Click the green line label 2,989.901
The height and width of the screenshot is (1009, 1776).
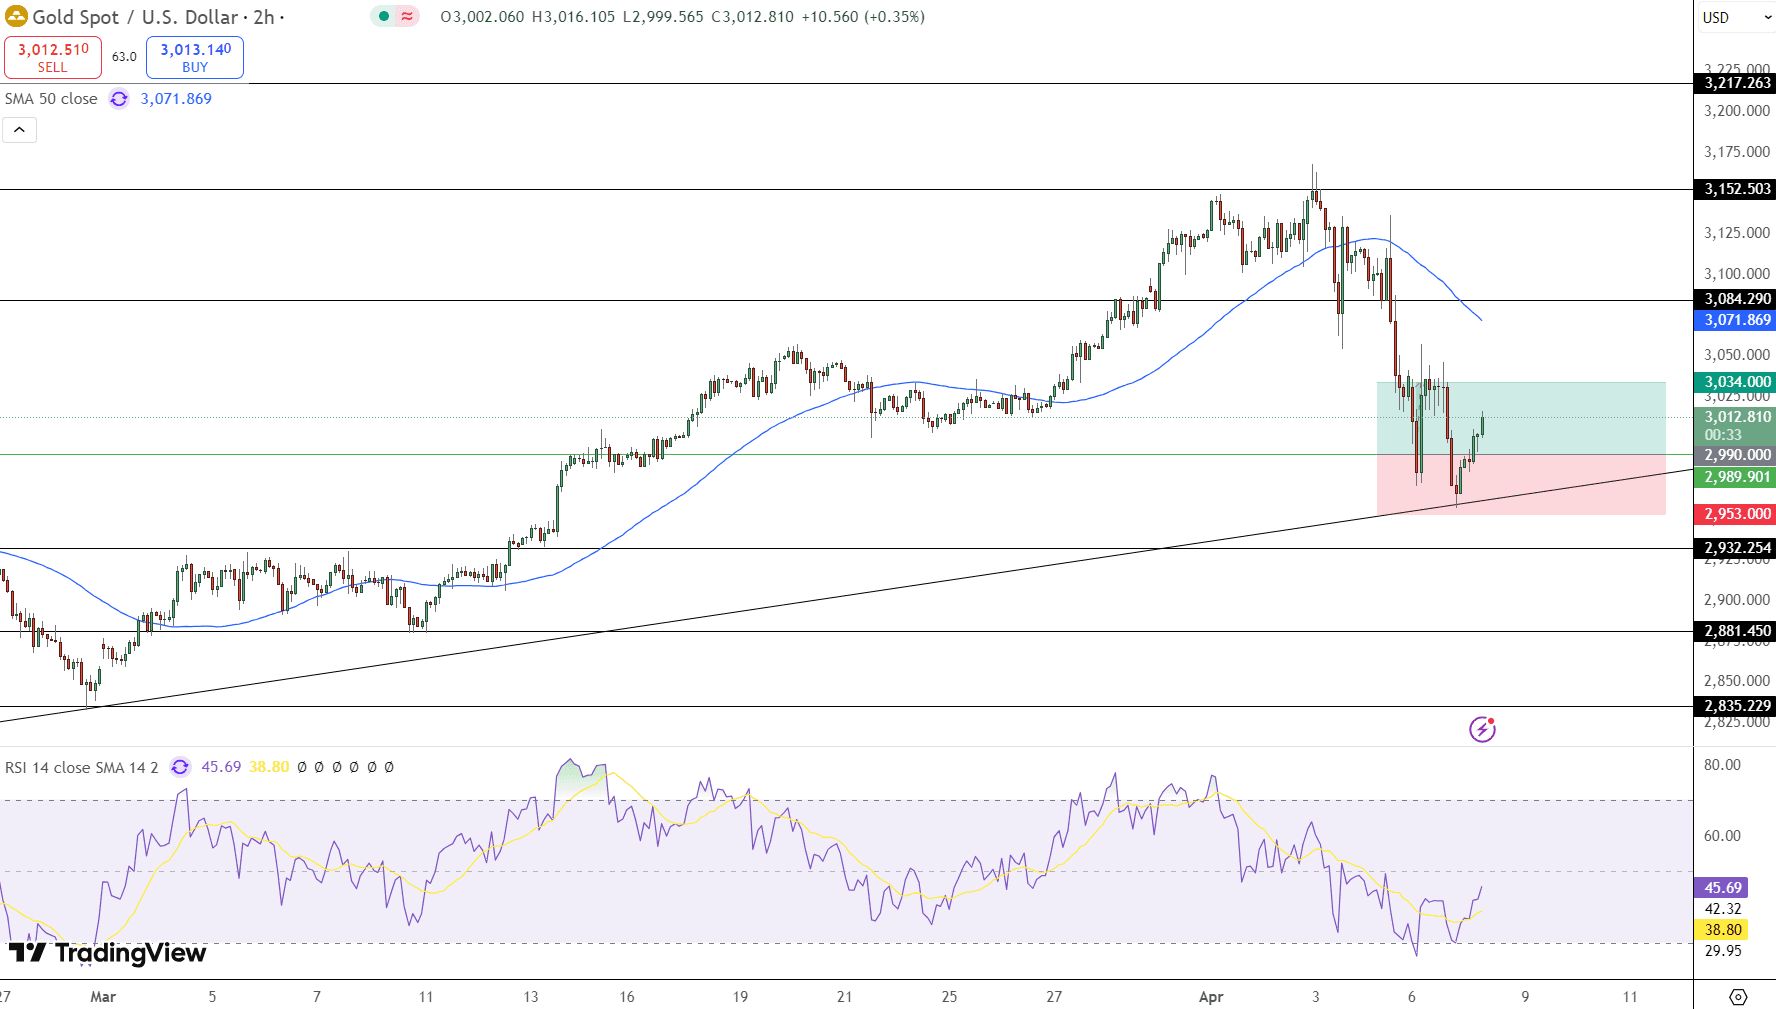[x=1735, y=477]
